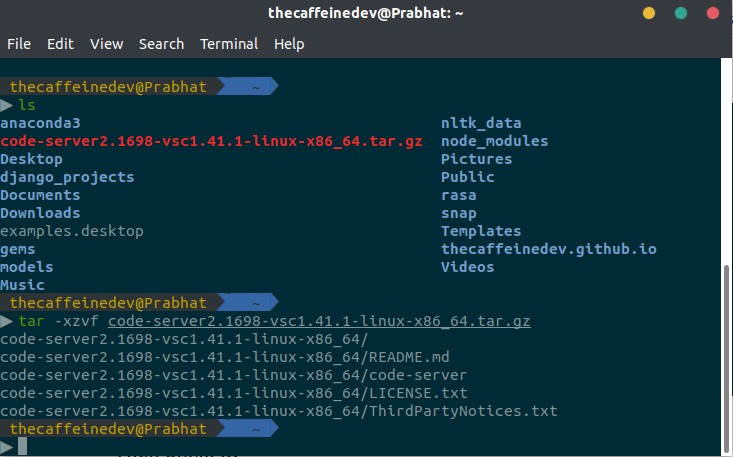
Task: Open the Search menu
Action: coord(161,44)
